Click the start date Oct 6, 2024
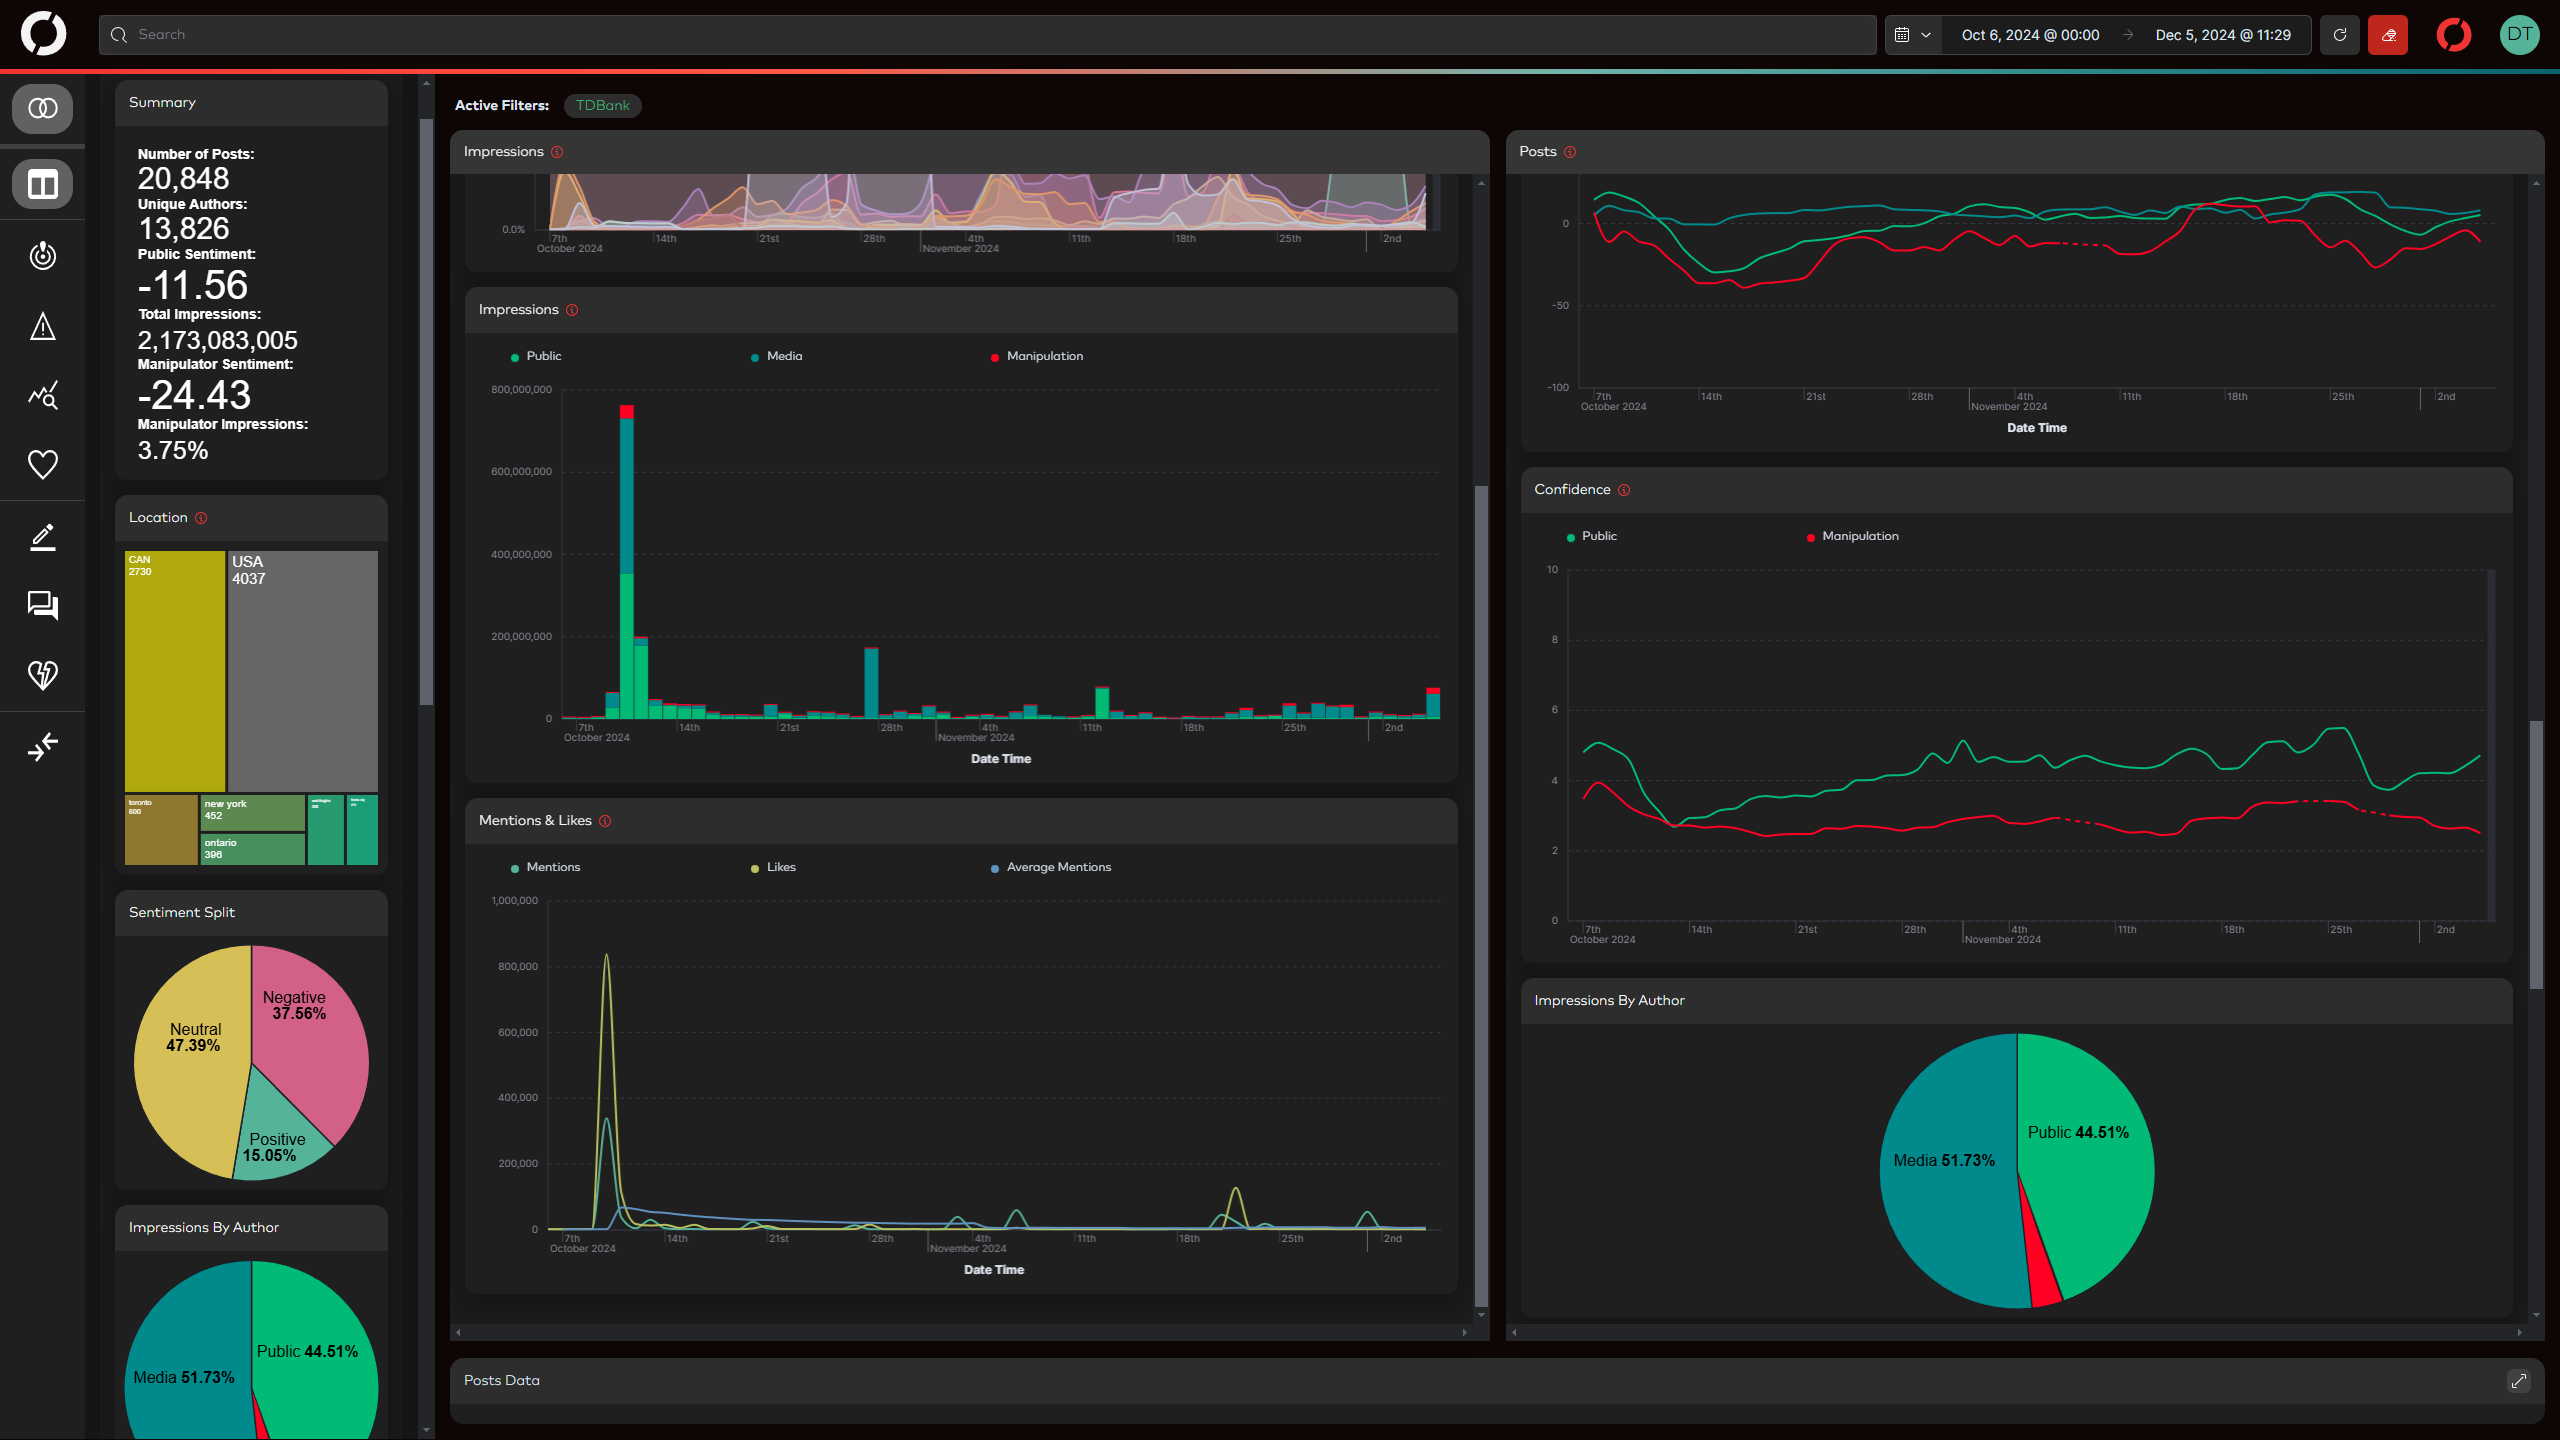Image resolution: width=2560 pixels, height=1440 pixels. [2030, 35]
